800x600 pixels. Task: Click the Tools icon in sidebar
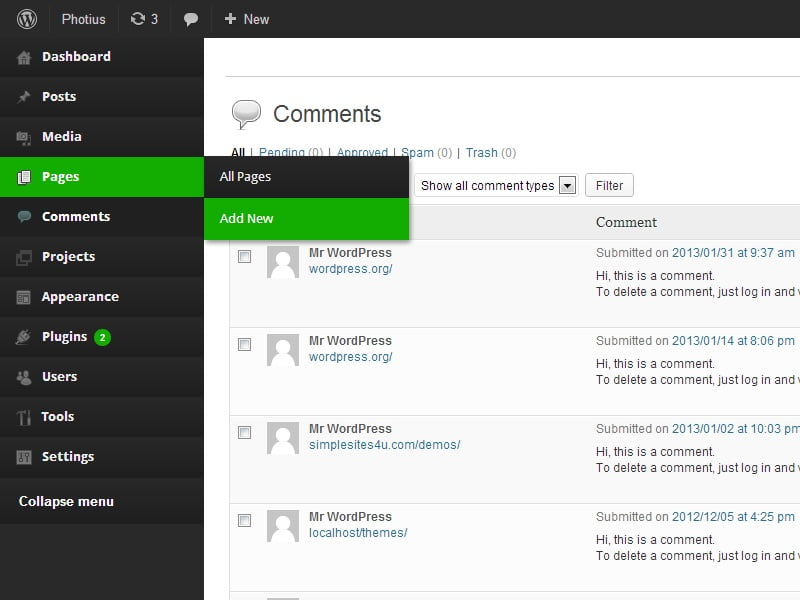tap(23, 417)
